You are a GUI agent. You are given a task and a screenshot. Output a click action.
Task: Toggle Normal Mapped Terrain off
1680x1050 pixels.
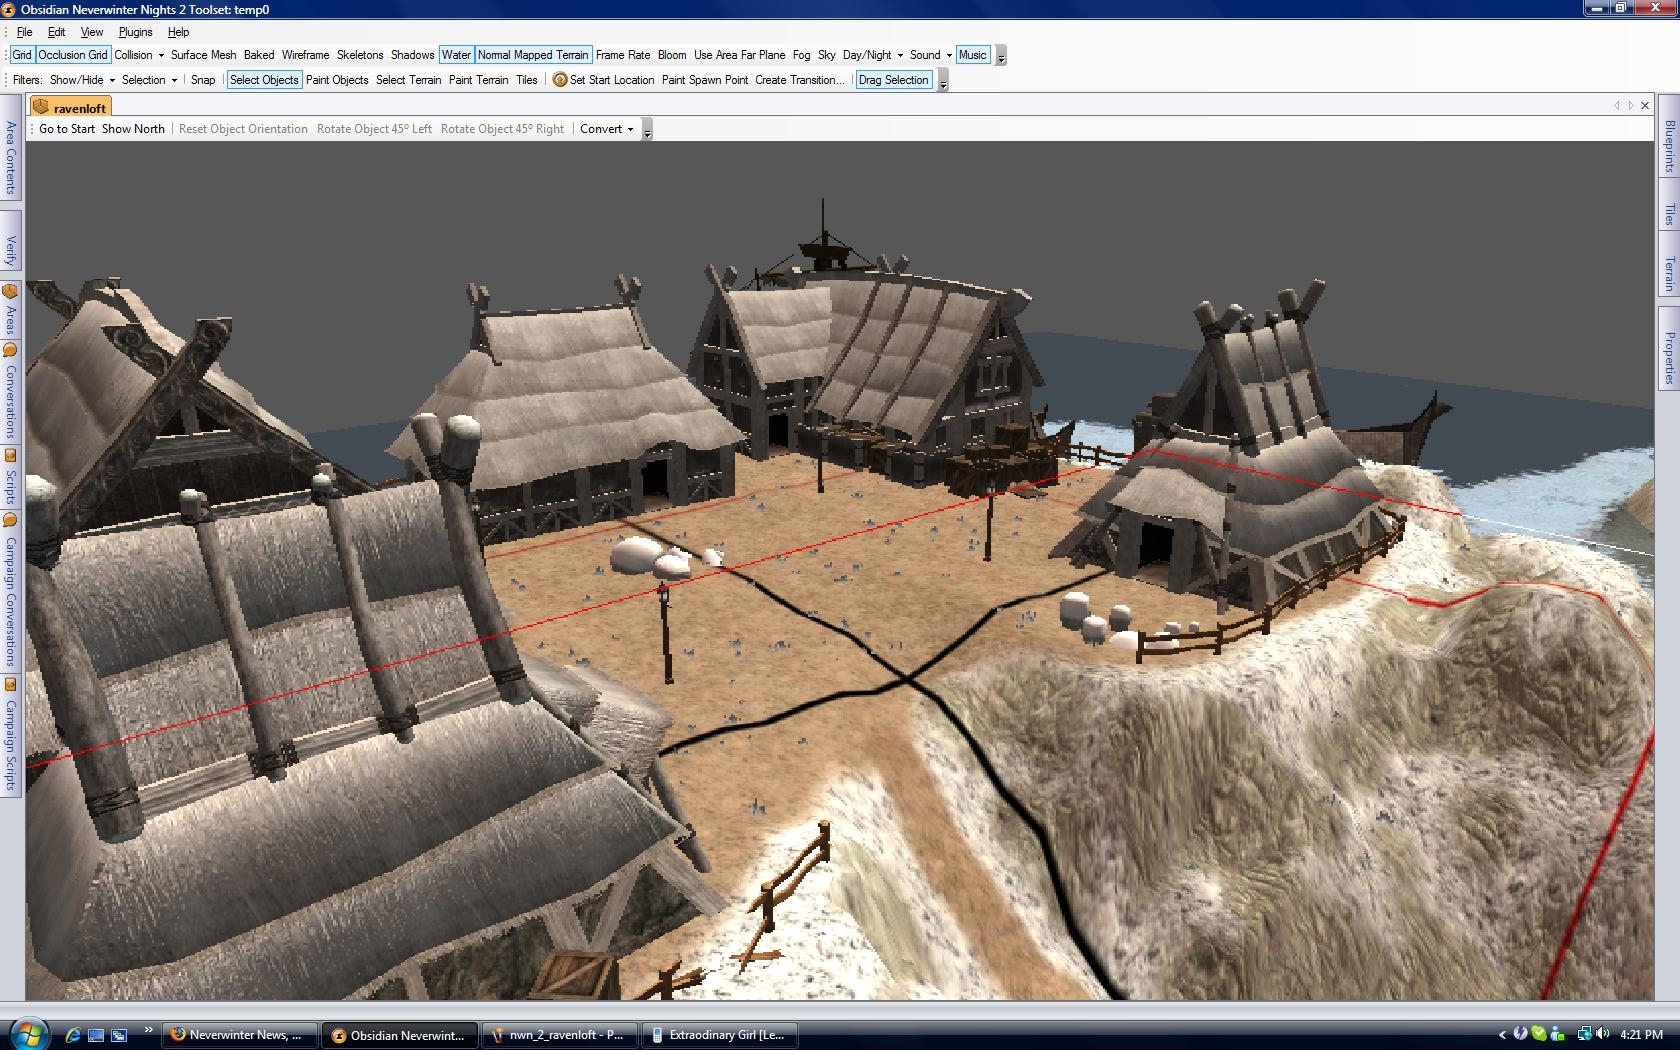(x=533, y=55)
